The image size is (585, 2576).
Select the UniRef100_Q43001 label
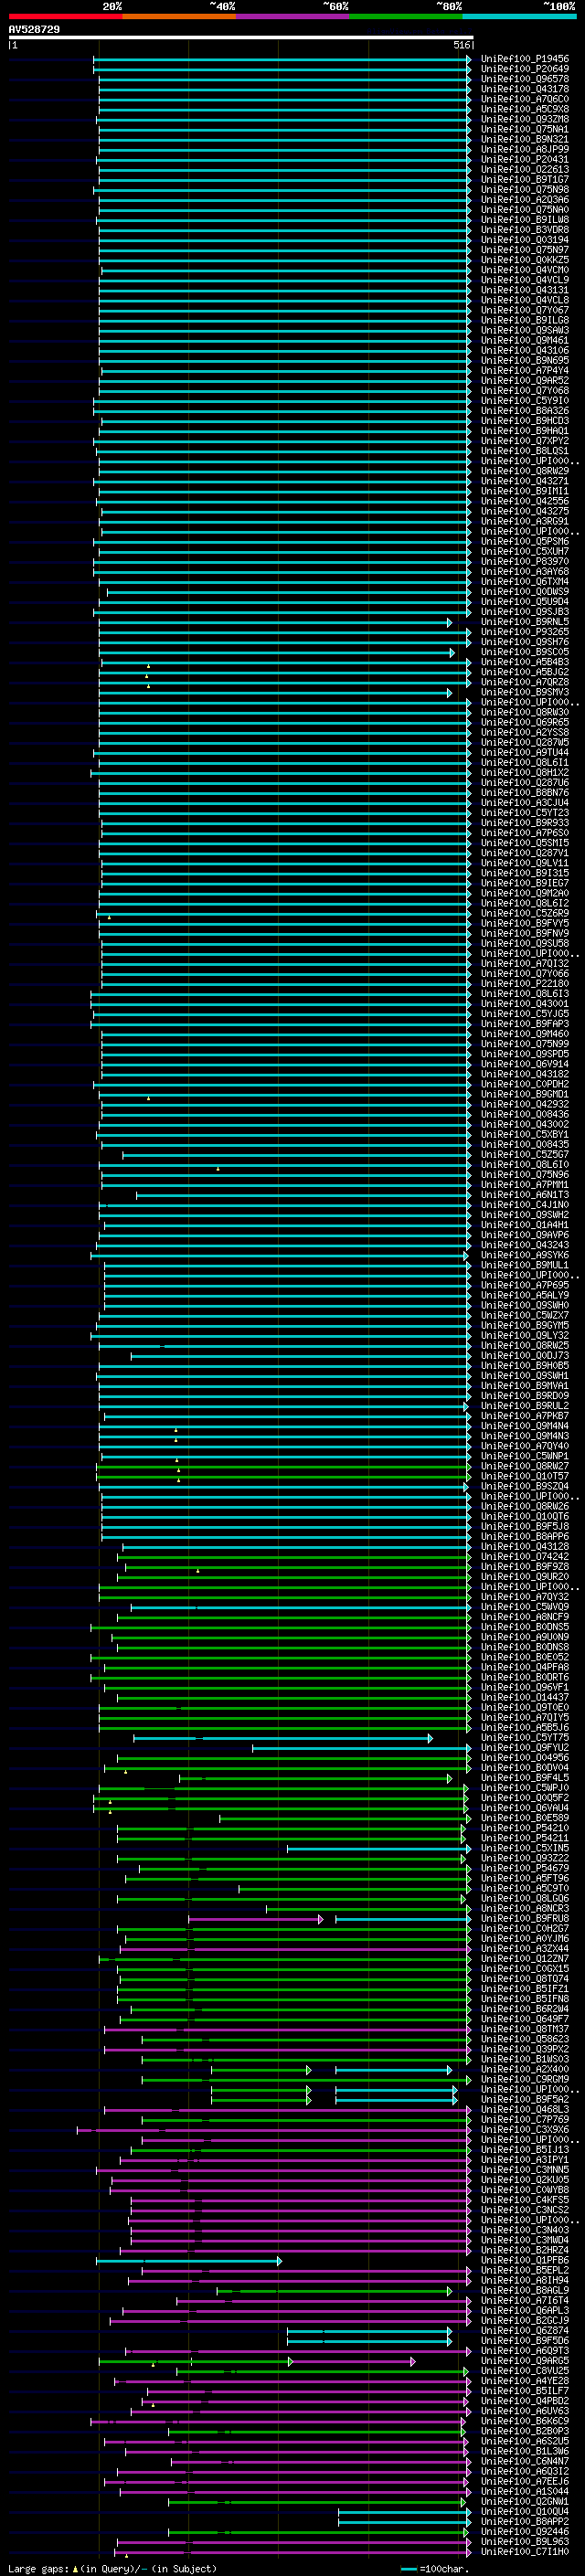[524, 1004]
